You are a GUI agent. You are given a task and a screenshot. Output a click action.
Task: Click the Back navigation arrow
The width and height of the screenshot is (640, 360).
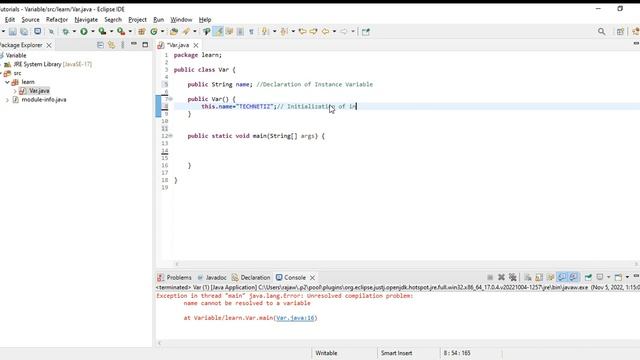pyautogui.click(x=325, y=31)
